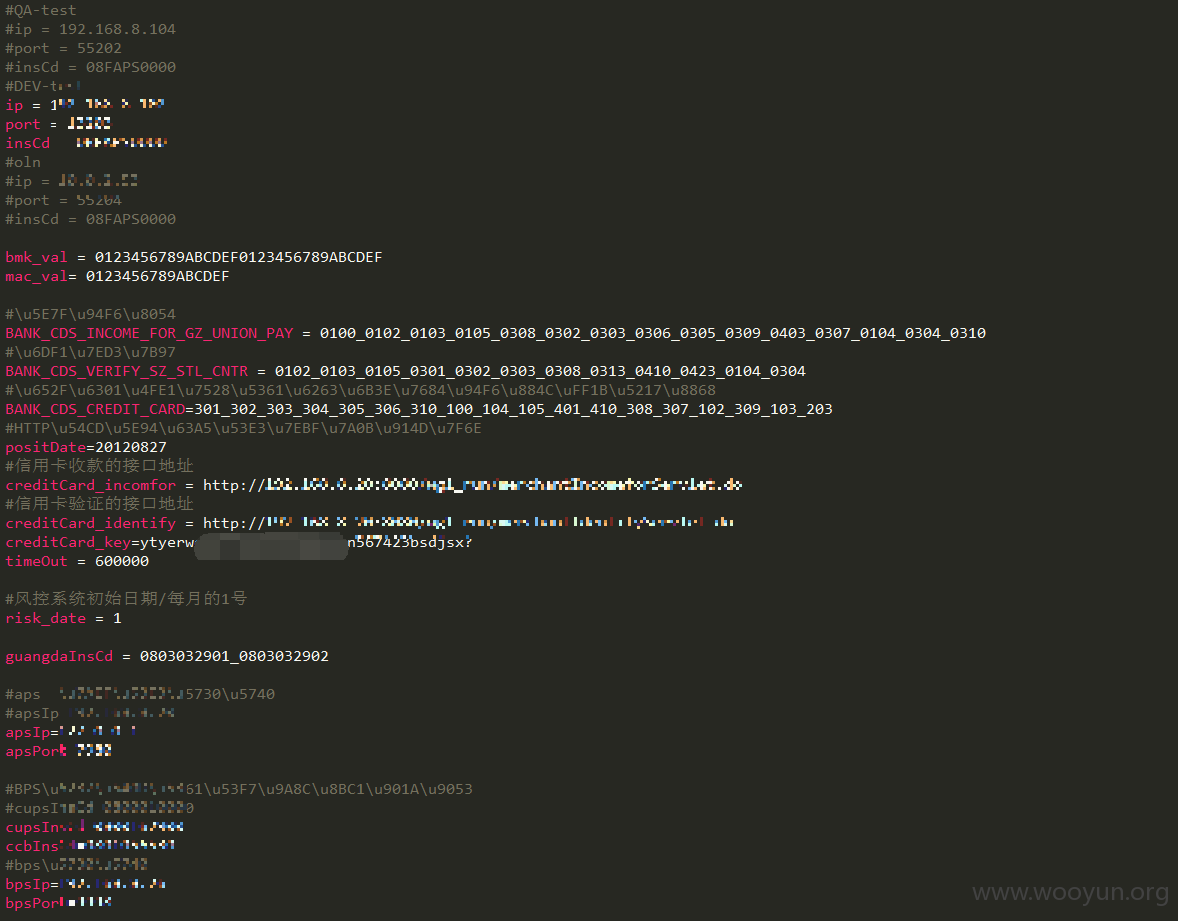Image resolution: width=1178 pixels, height=921 pixels.
Task: Click the mac_val value 0123456789ABCDEF
Action: click(x=157, y=276)
